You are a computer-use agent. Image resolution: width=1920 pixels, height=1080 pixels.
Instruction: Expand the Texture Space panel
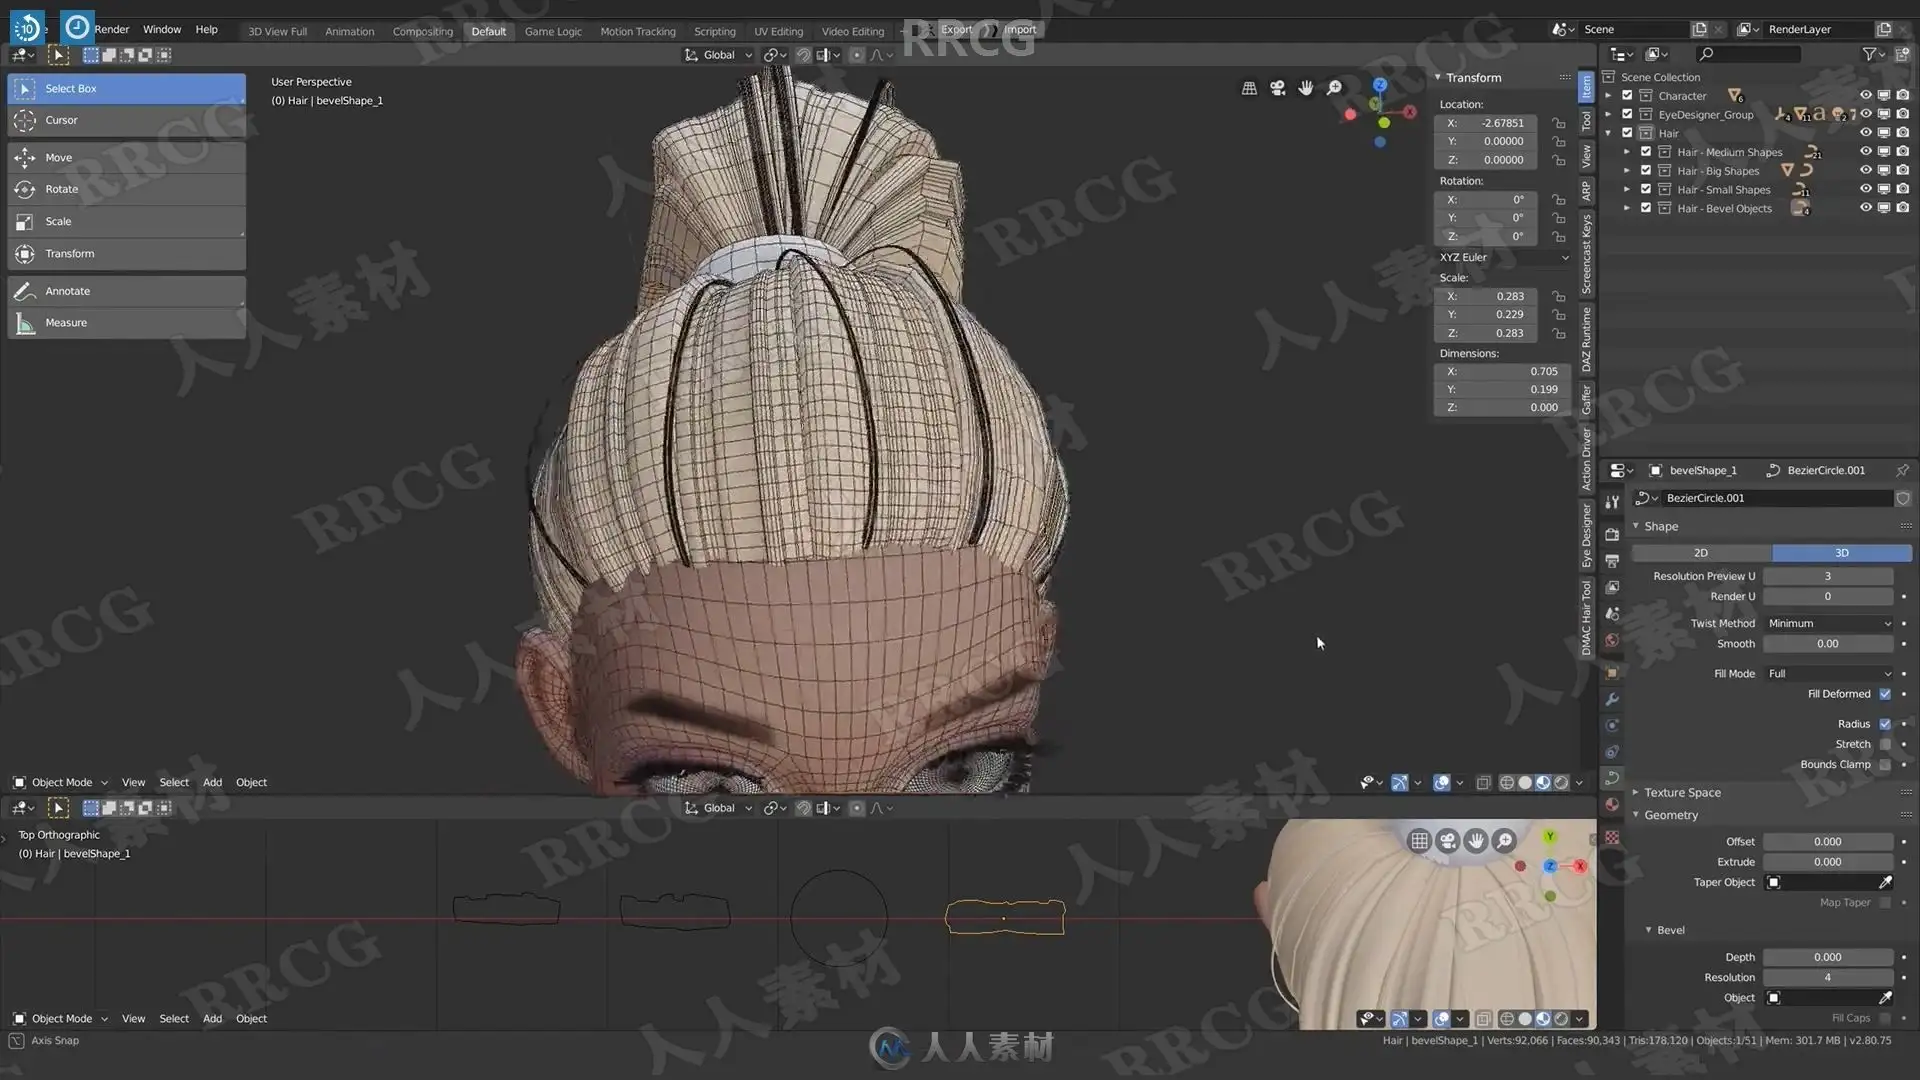[x=1682, y=792]
